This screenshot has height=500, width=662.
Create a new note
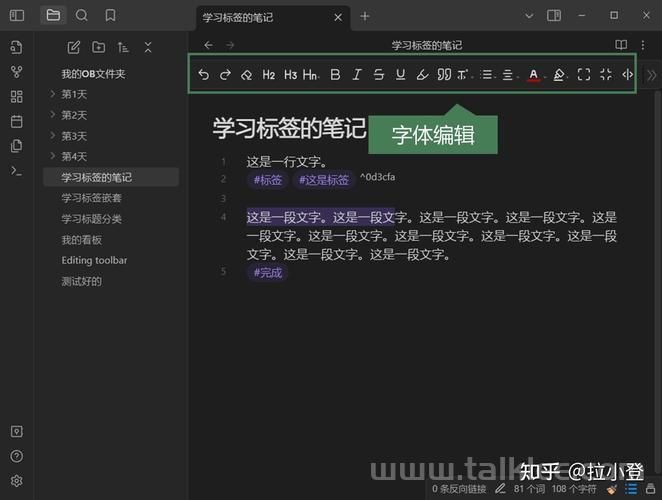73,47
